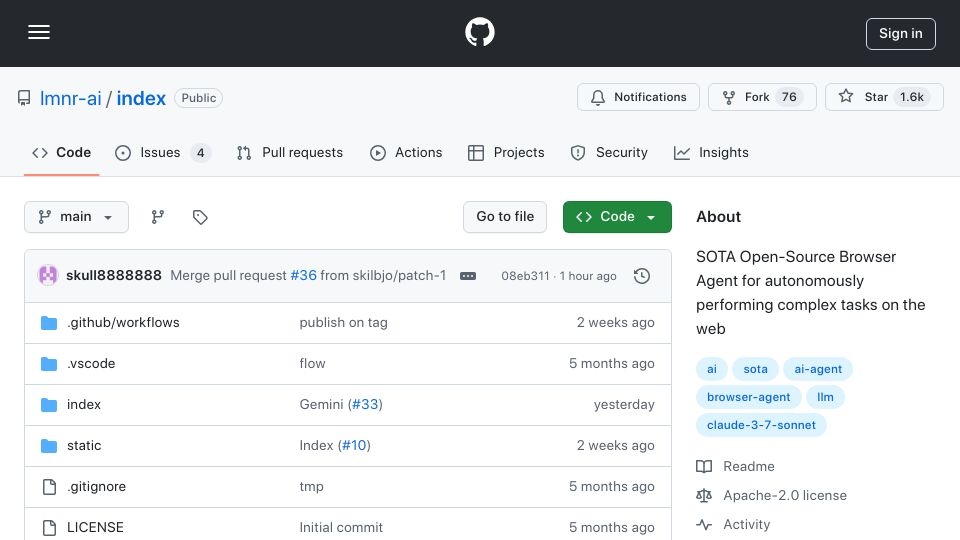The width and height of the screenshot is (960, 540).
Task: Open the #33 pull request link
Action: (366, 405)
